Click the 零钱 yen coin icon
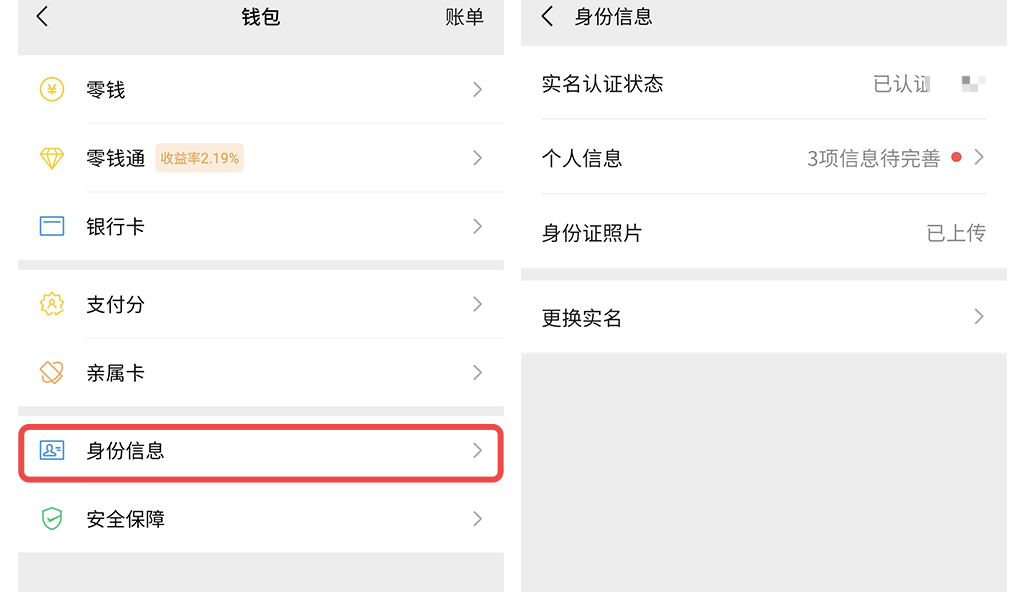Image resolution: width=1032 pixels, height=592 pixels. [51, 90]
